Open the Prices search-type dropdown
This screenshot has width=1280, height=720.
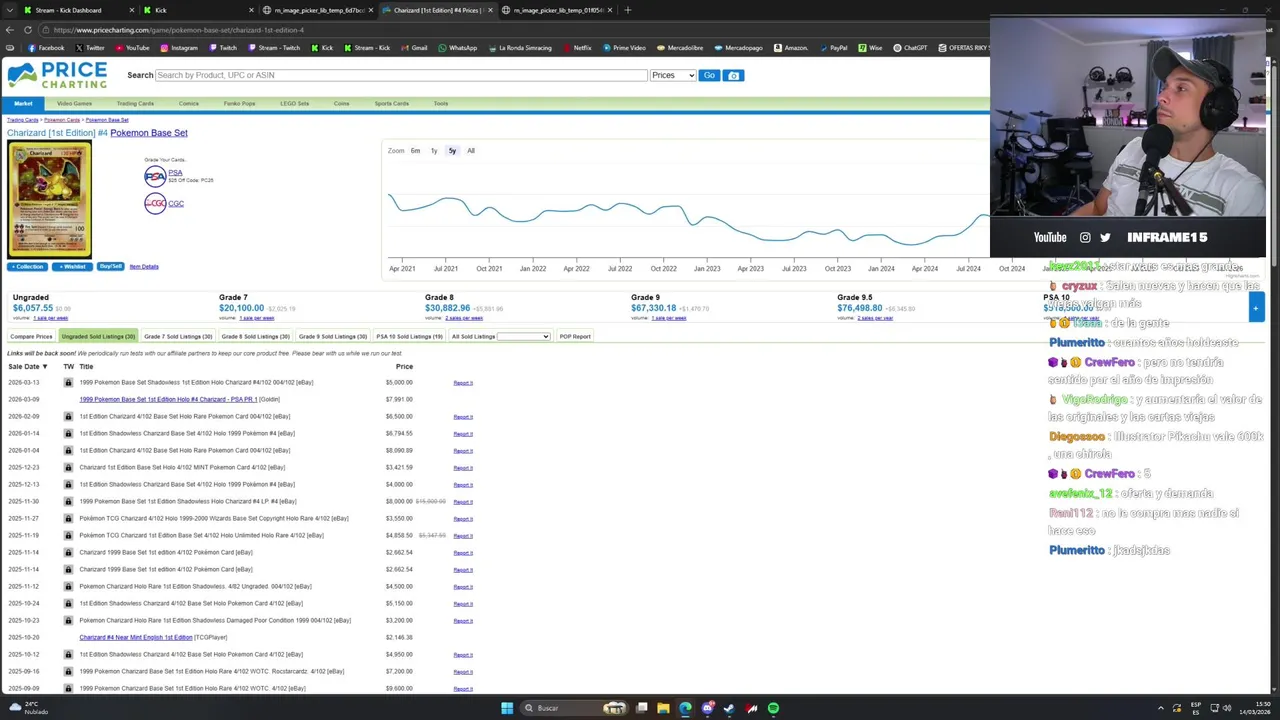pyautogui.click(x=673, y=75)
